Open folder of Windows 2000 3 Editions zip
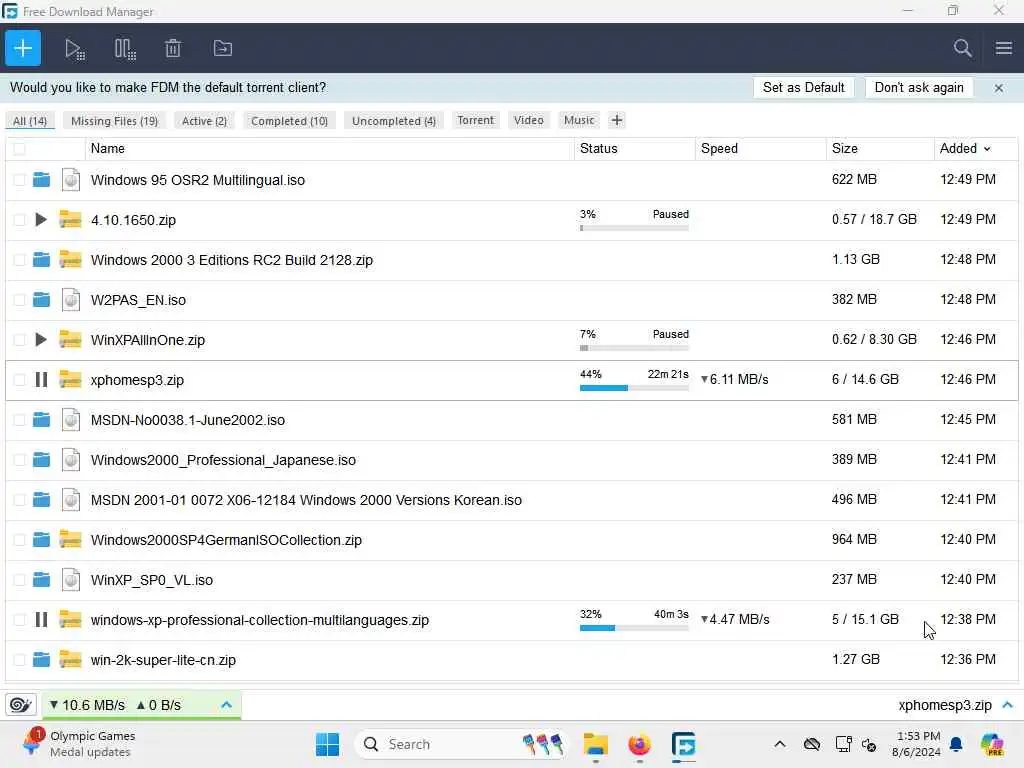This screenshot has height=768, width=1024. pos(41,260)
